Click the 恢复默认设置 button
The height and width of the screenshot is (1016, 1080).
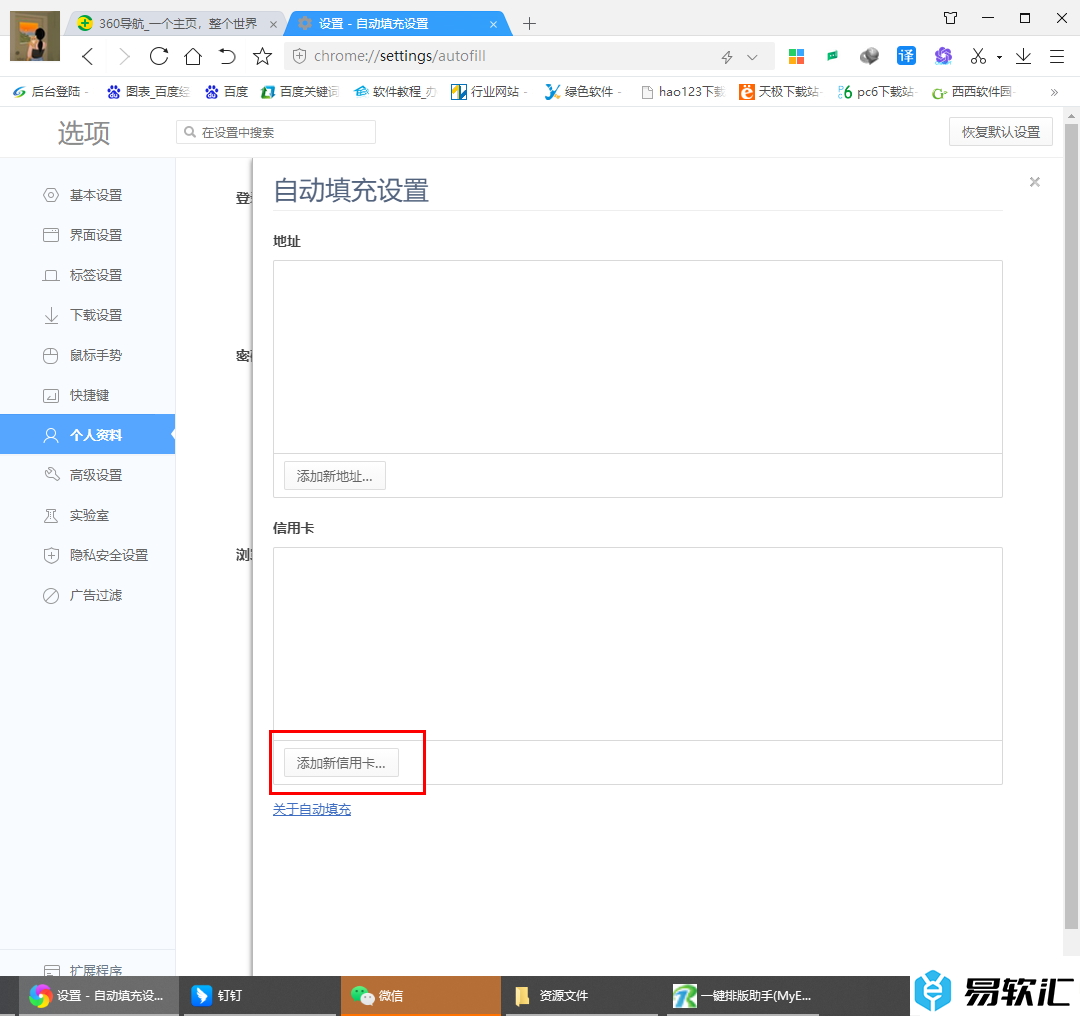1001,132
